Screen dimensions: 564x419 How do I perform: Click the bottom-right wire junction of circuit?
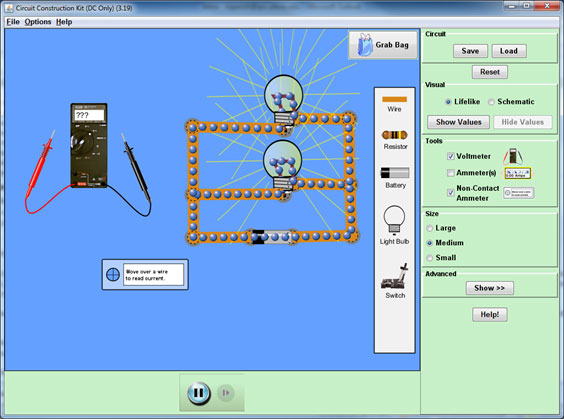pos(352,236)
